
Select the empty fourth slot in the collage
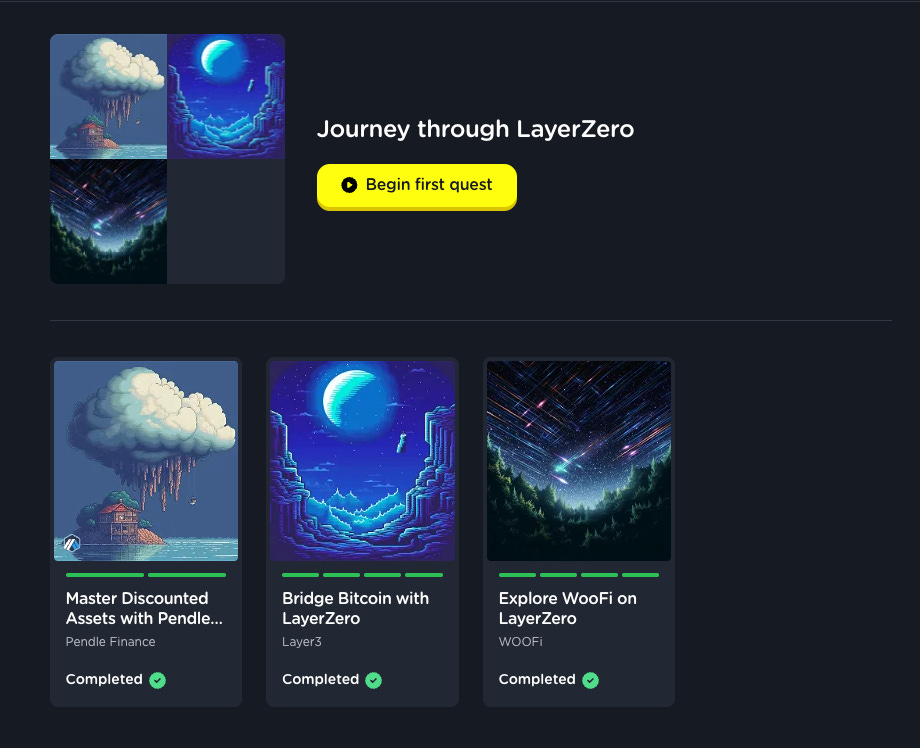point(226,222)
